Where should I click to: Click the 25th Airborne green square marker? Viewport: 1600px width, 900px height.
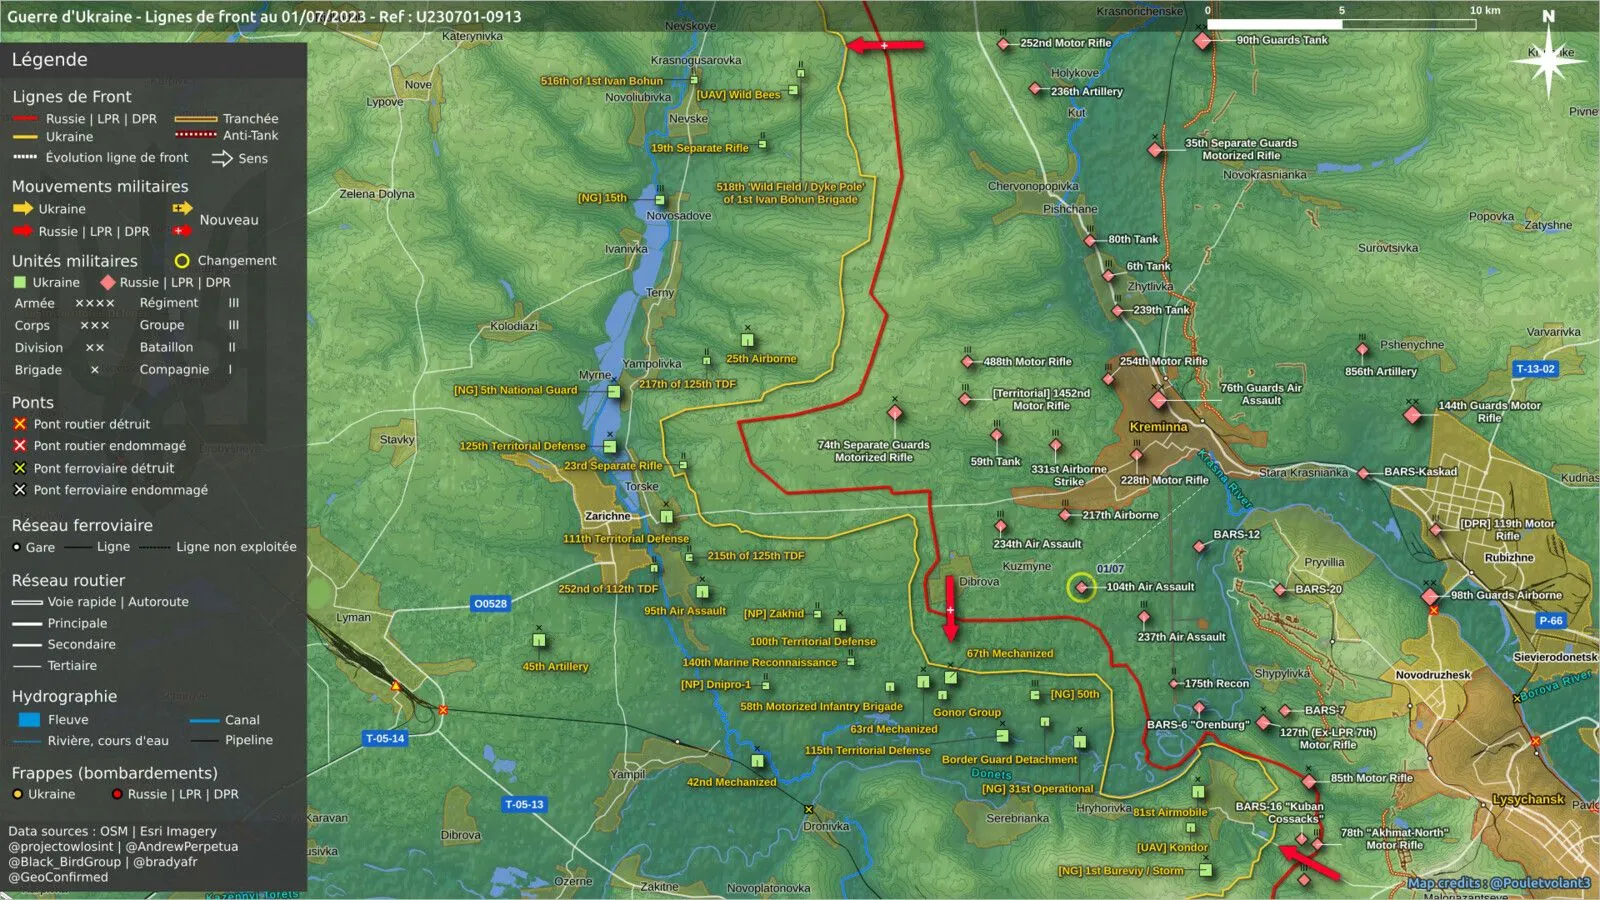point(747,340)
